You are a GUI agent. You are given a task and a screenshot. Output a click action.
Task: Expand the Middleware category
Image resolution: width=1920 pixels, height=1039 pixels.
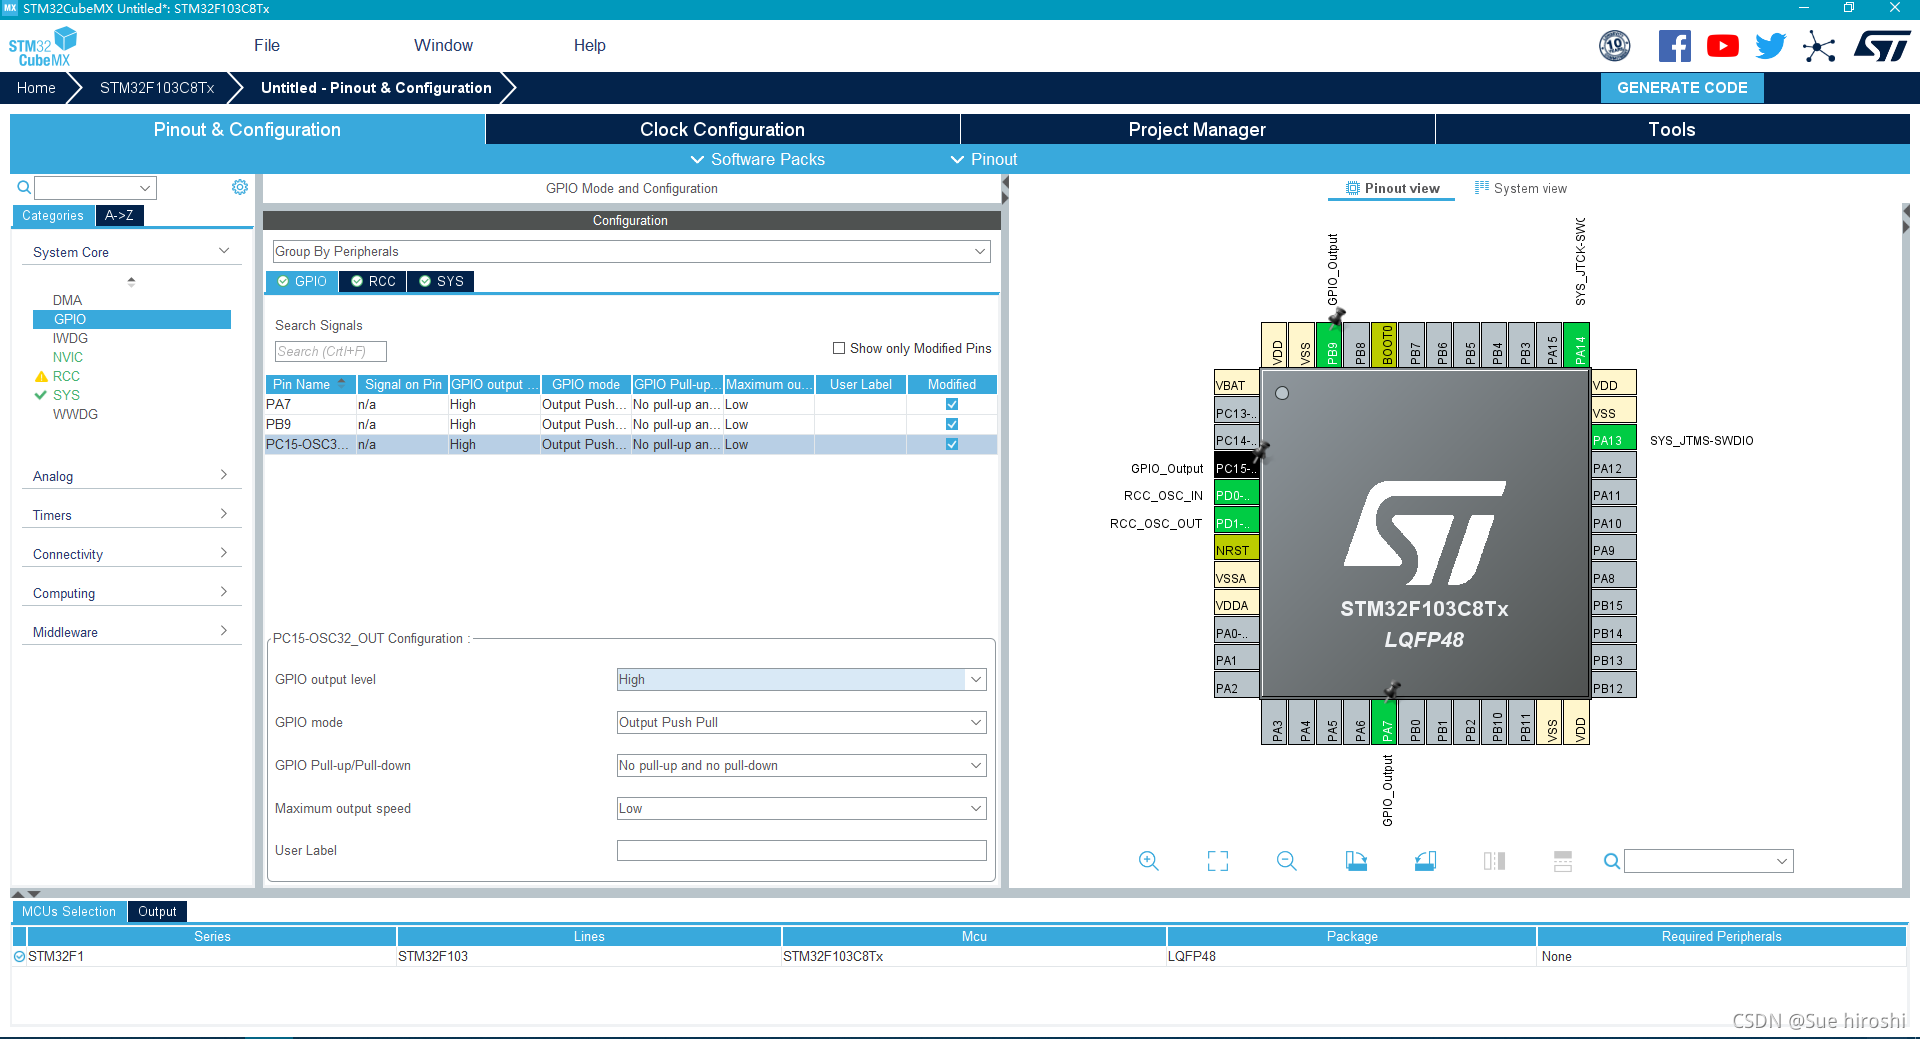[131, 632]
